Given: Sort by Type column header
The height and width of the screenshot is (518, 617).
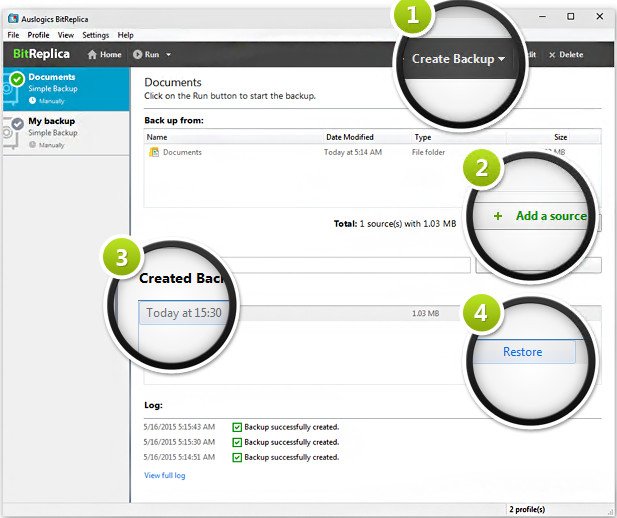Looking at the screenshot, I should (x=423, y=137).
